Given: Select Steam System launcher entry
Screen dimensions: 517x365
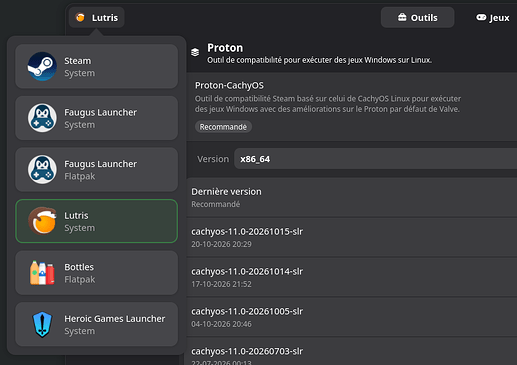Looking at the screenshot, I should (96, 66).
